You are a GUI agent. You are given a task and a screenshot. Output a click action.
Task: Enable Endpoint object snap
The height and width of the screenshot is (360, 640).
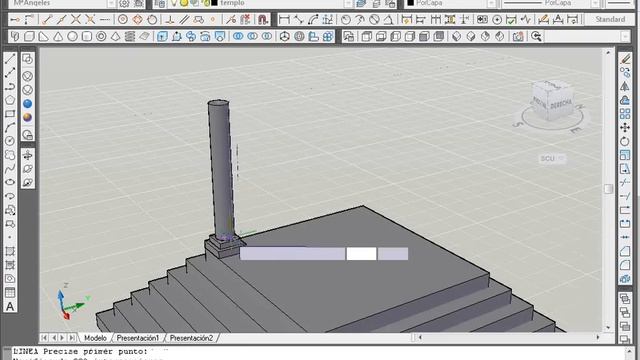pyautogui.click(x=47, y=19)
